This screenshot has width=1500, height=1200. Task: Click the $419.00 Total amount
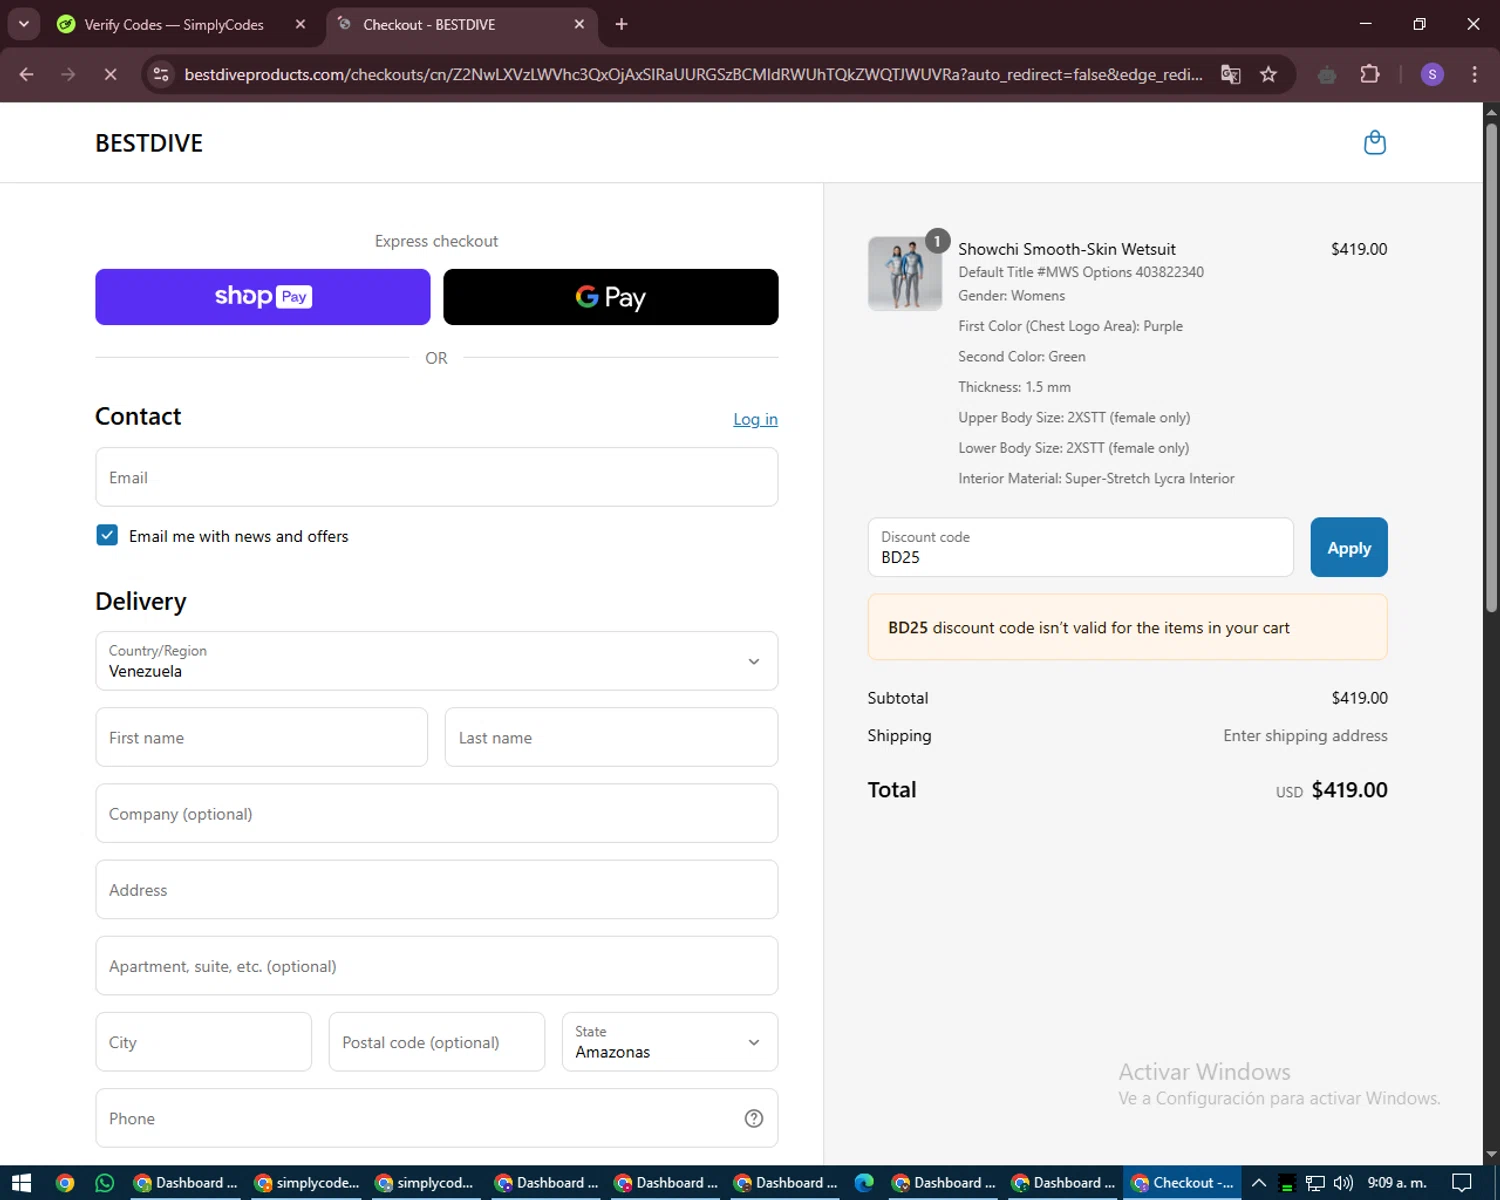[x=1349, y=790]
